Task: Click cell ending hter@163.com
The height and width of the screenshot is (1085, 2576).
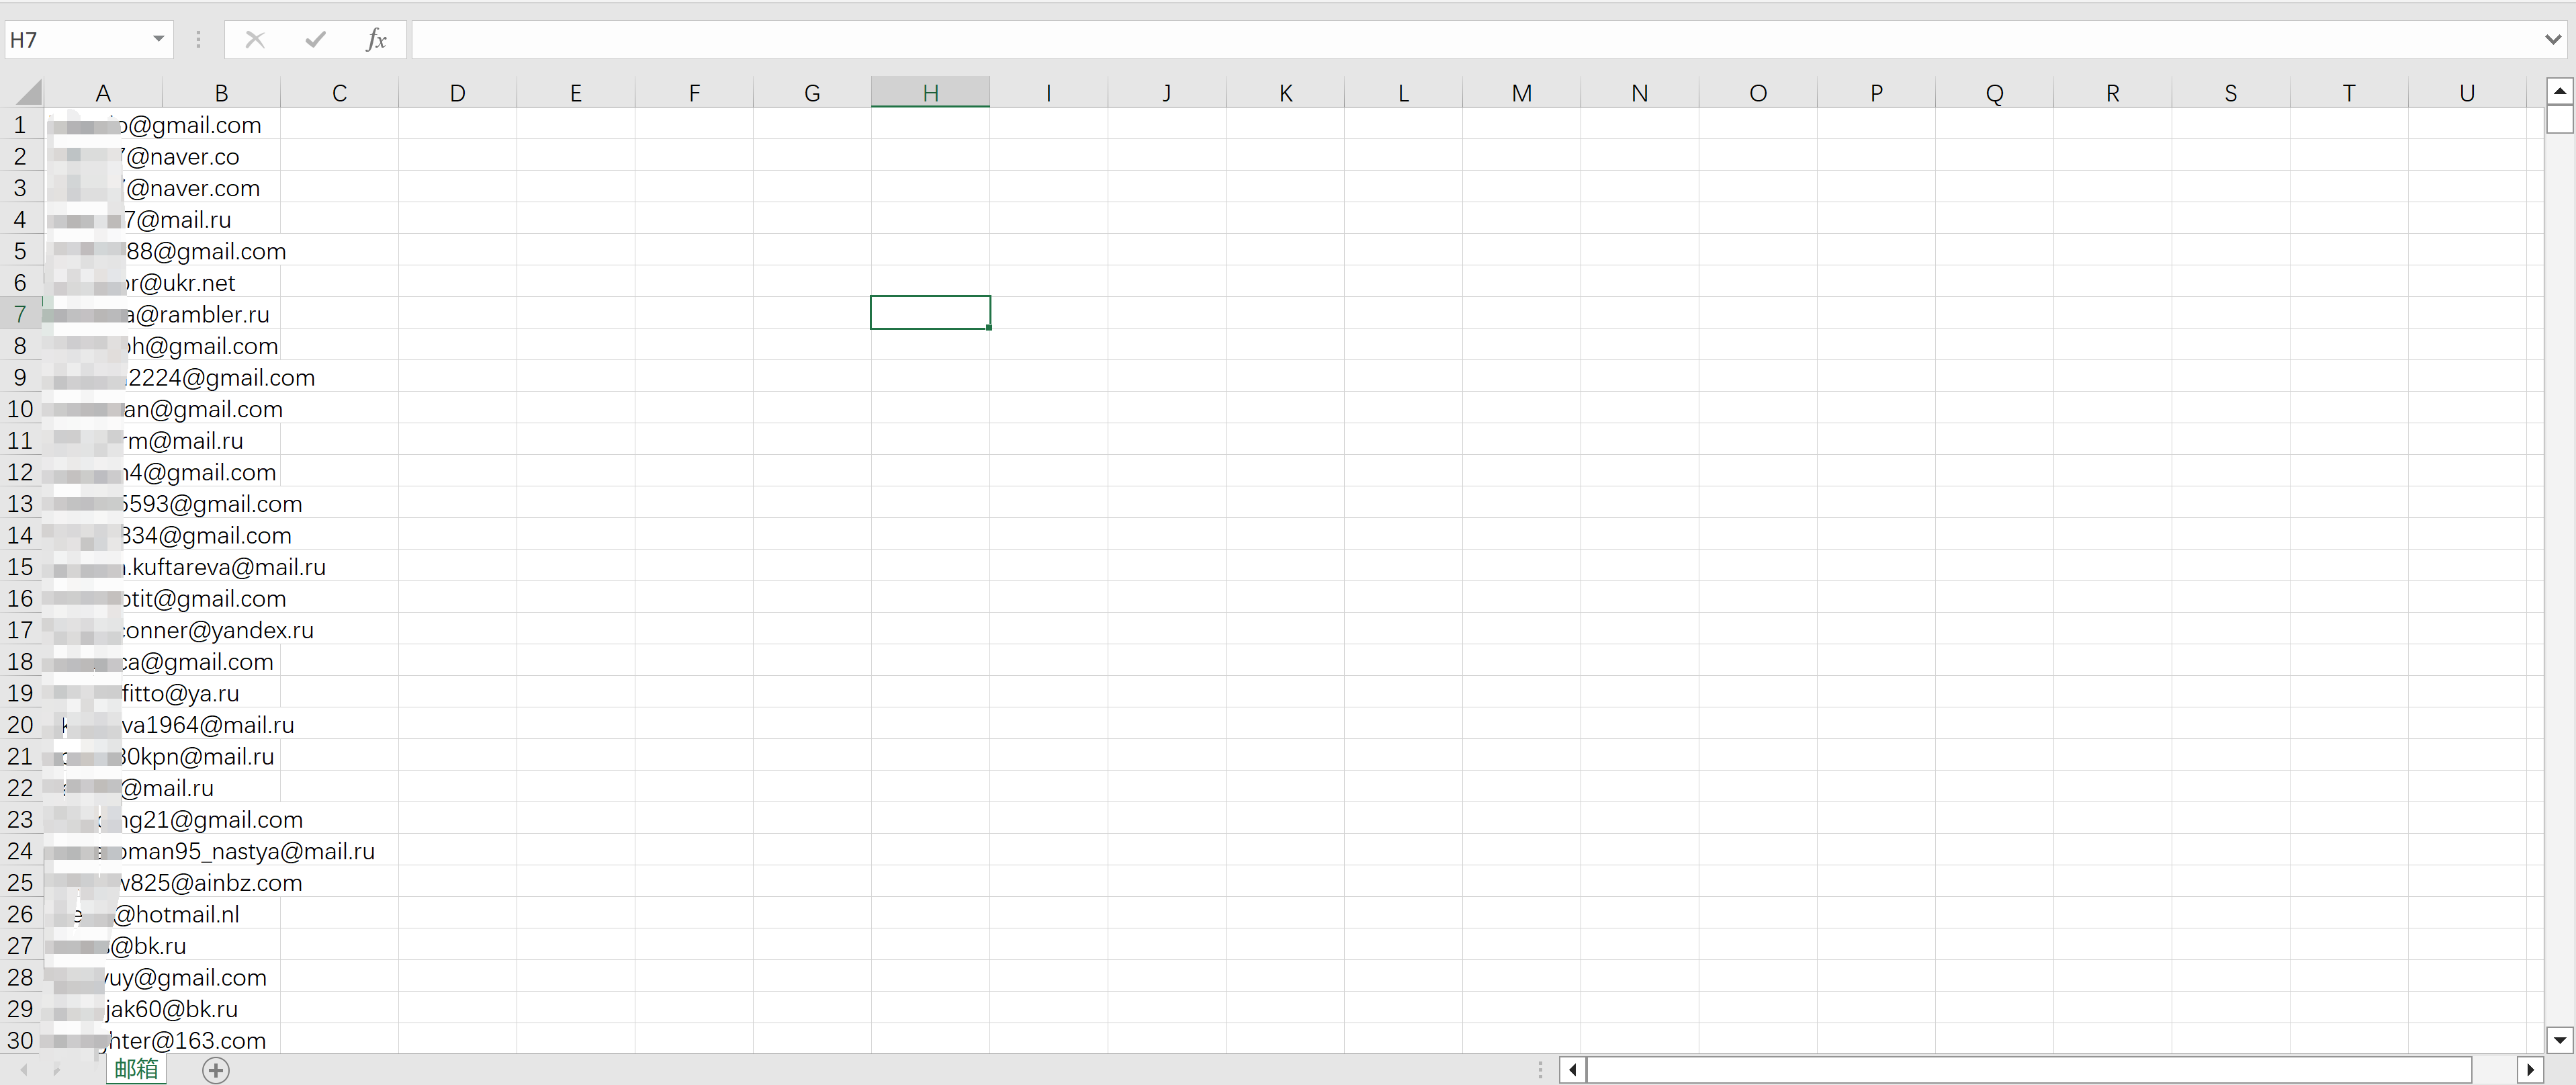Action: tap(103, 1040)
